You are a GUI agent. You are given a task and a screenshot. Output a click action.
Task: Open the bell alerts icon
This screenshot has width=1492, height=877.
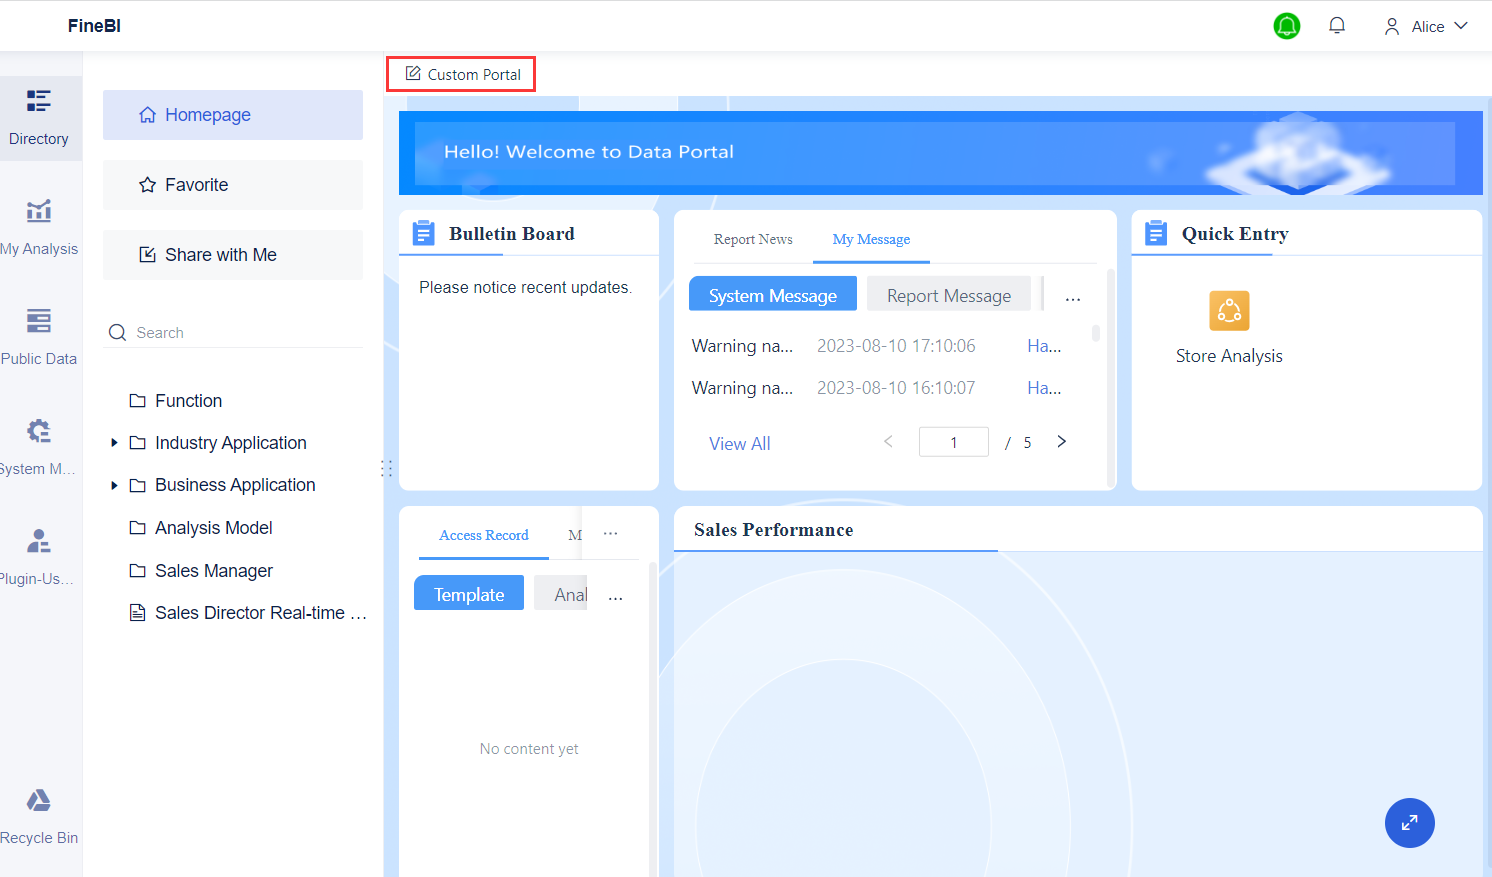(1337, 26)
